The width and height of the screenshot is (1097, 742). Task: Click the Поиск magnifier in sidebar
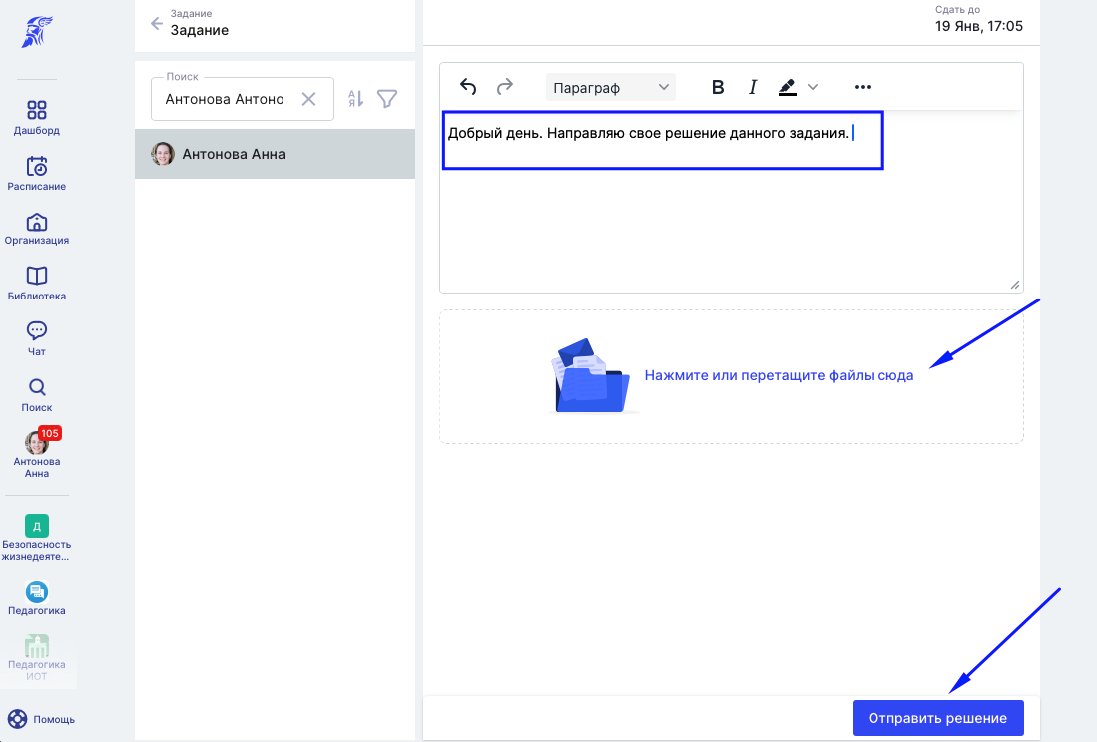point(36,387)
